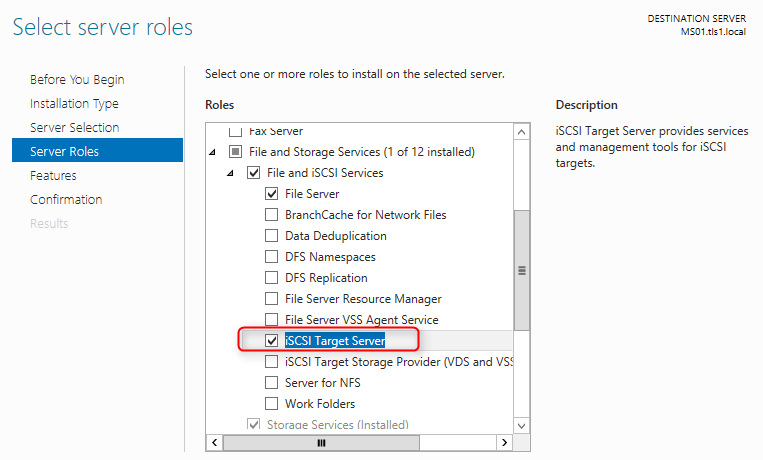This screenshot has height=460, width=763.
Task: Return to Server Selection step
Action: click(74, 128)
